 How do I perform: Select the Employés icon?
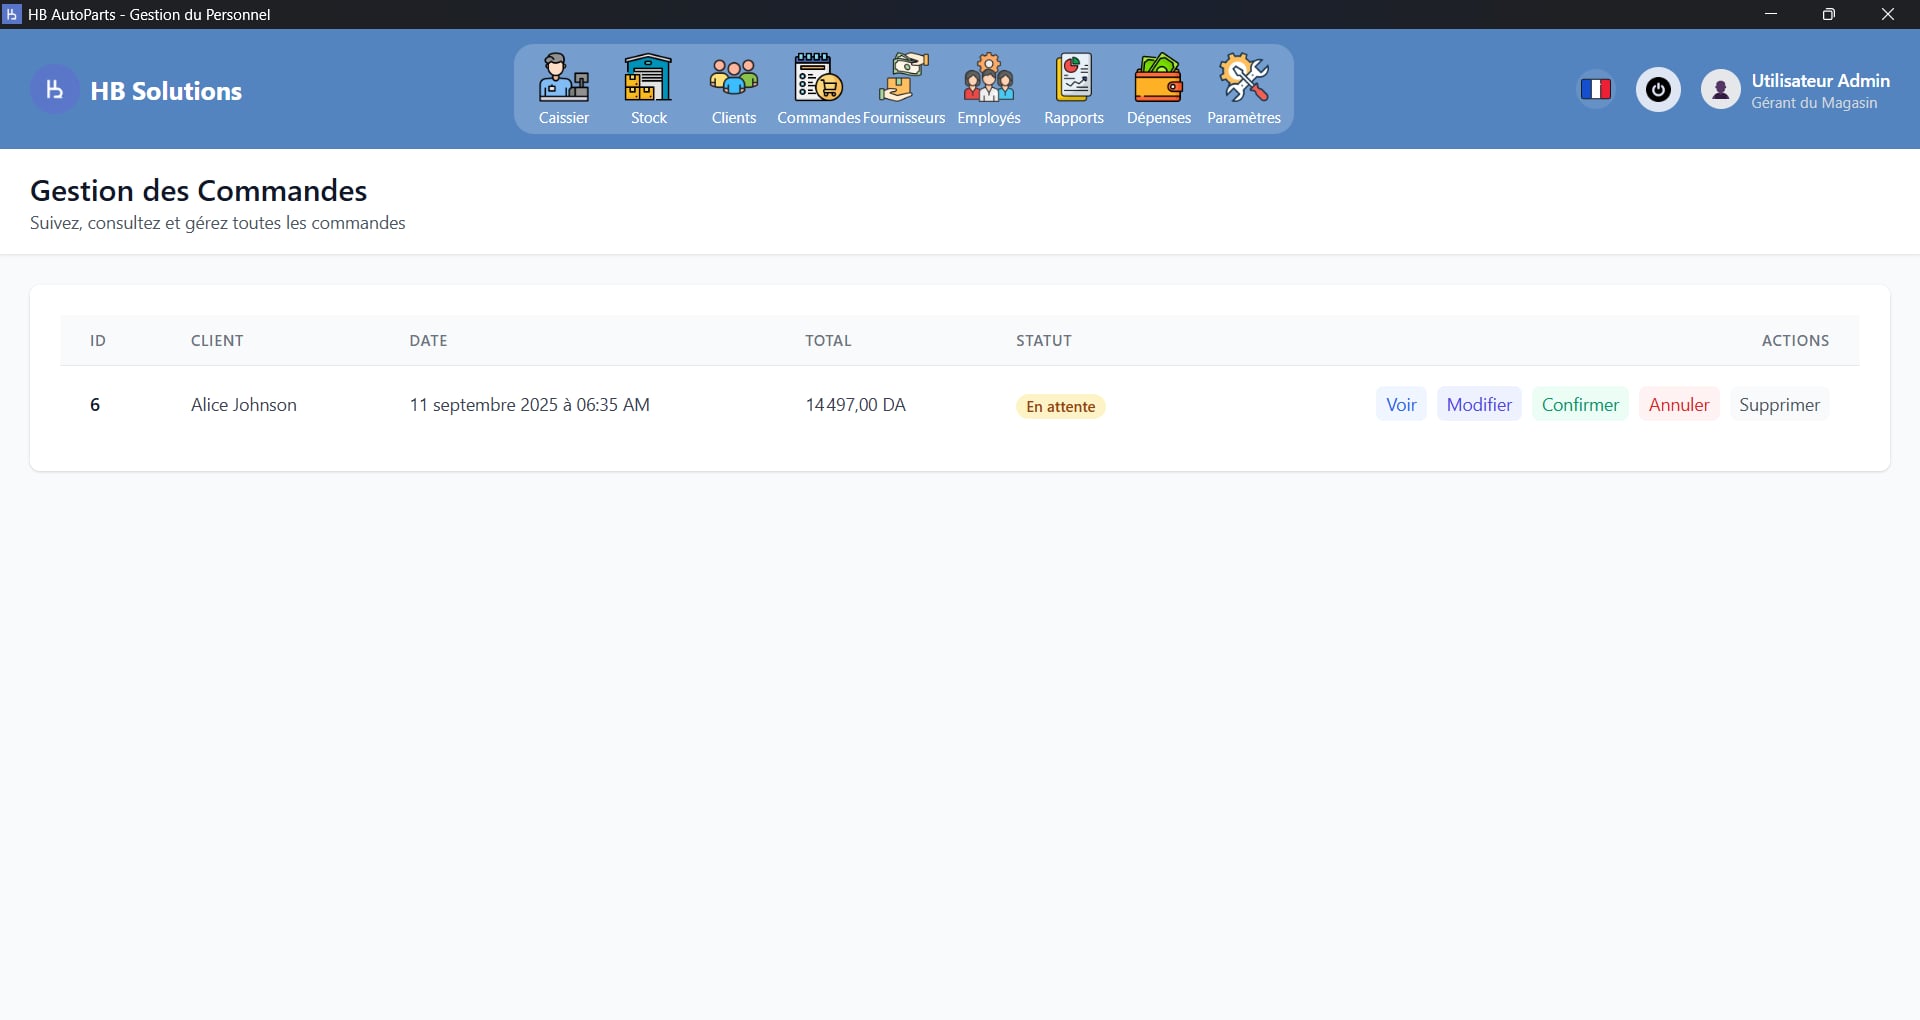(x=988, y=89)
